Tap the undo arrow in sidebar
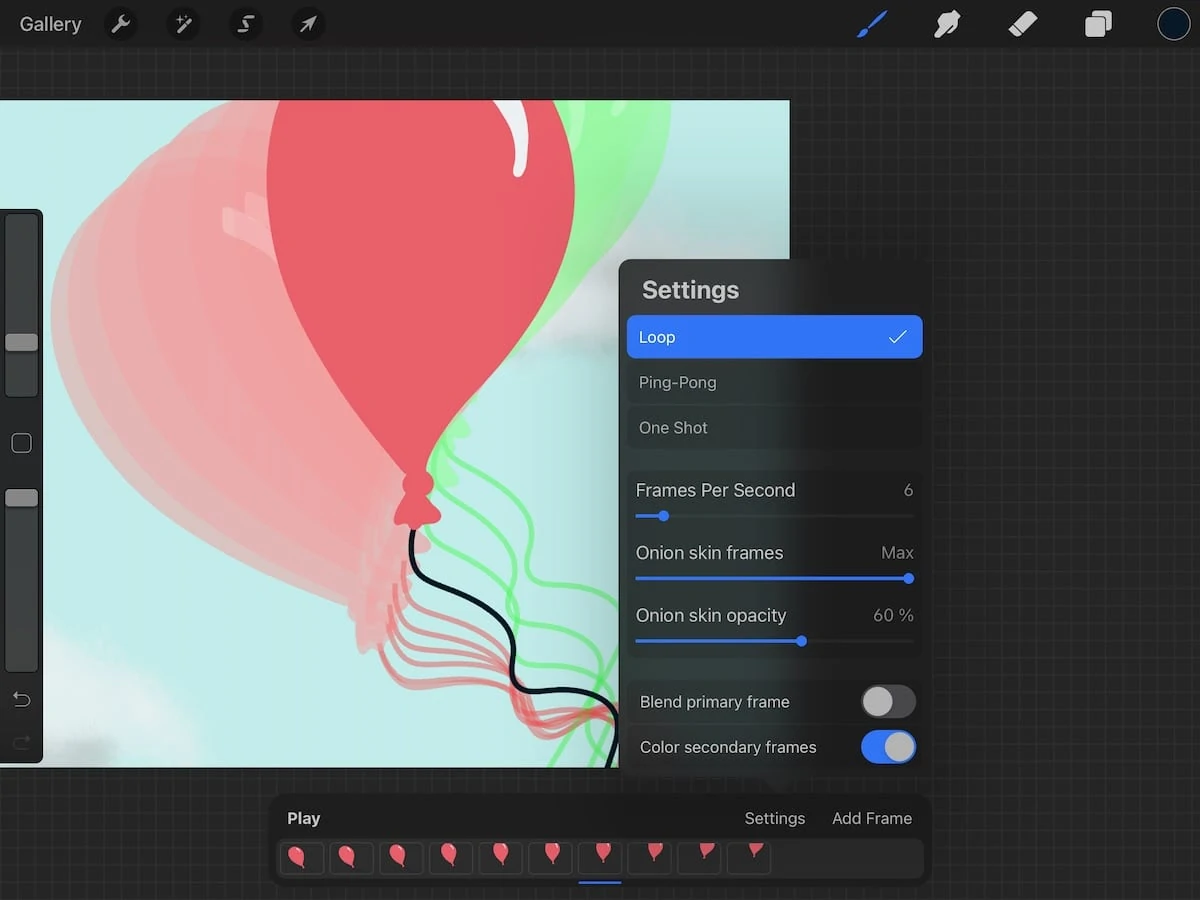The width and height of the screenshot is (1200, 900). pos(21,699)
